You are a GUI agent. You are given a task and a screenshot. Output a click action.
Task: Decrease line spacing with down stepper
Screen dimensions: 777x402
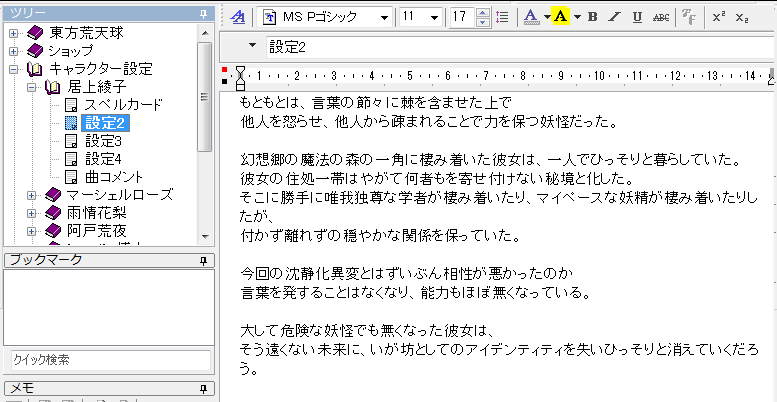[x=483, y=22]
